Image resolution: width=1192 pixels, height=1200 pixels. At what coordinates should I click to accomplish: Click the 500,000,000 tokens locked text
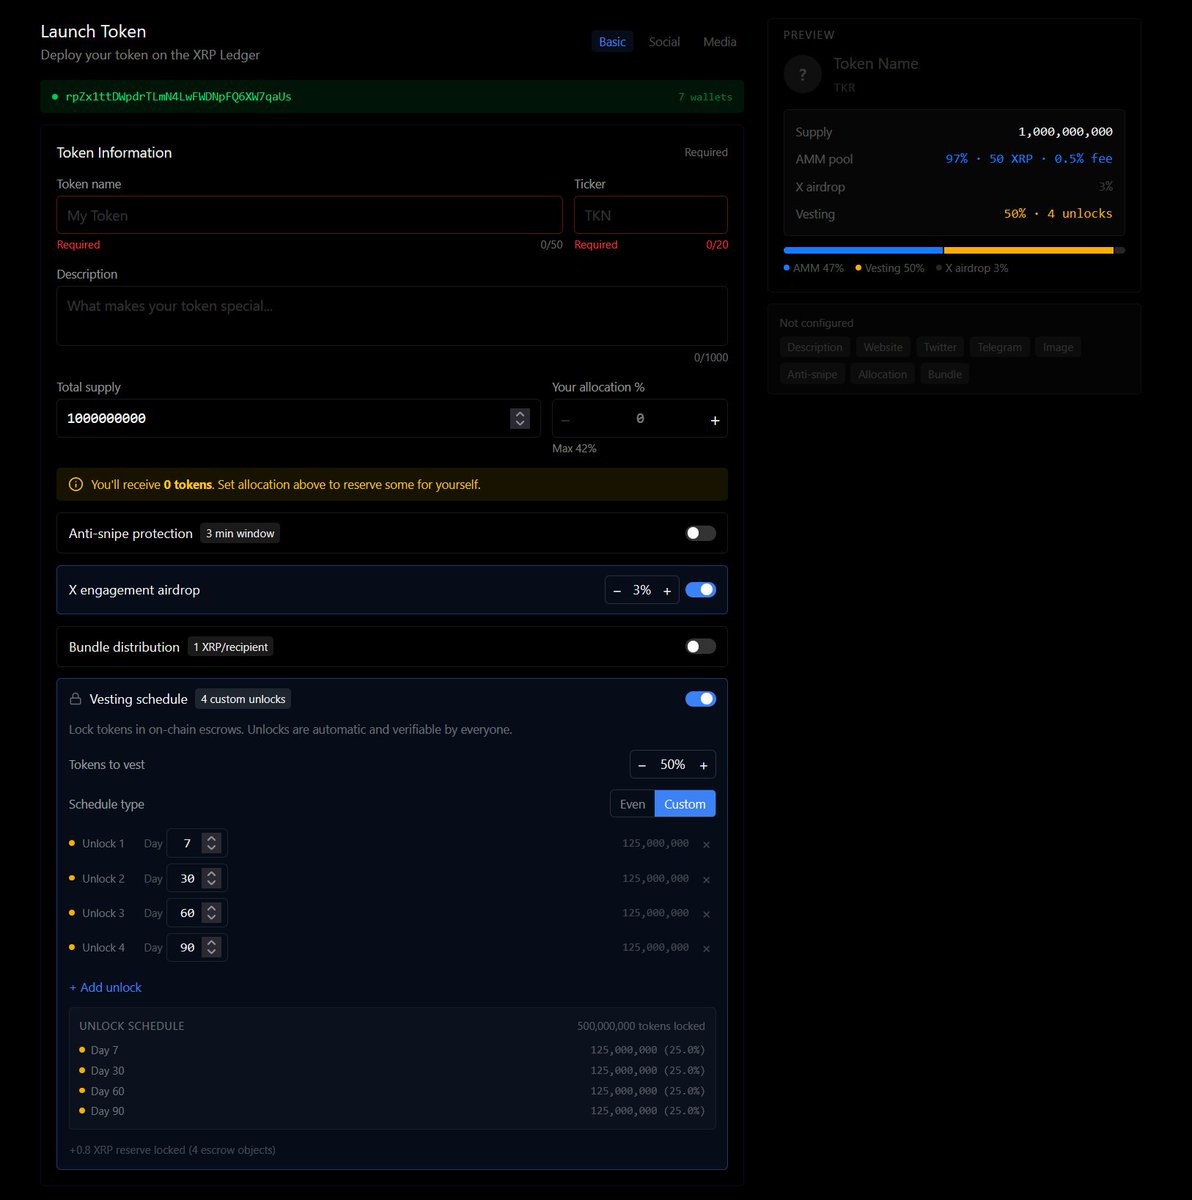coord(641,1026)
